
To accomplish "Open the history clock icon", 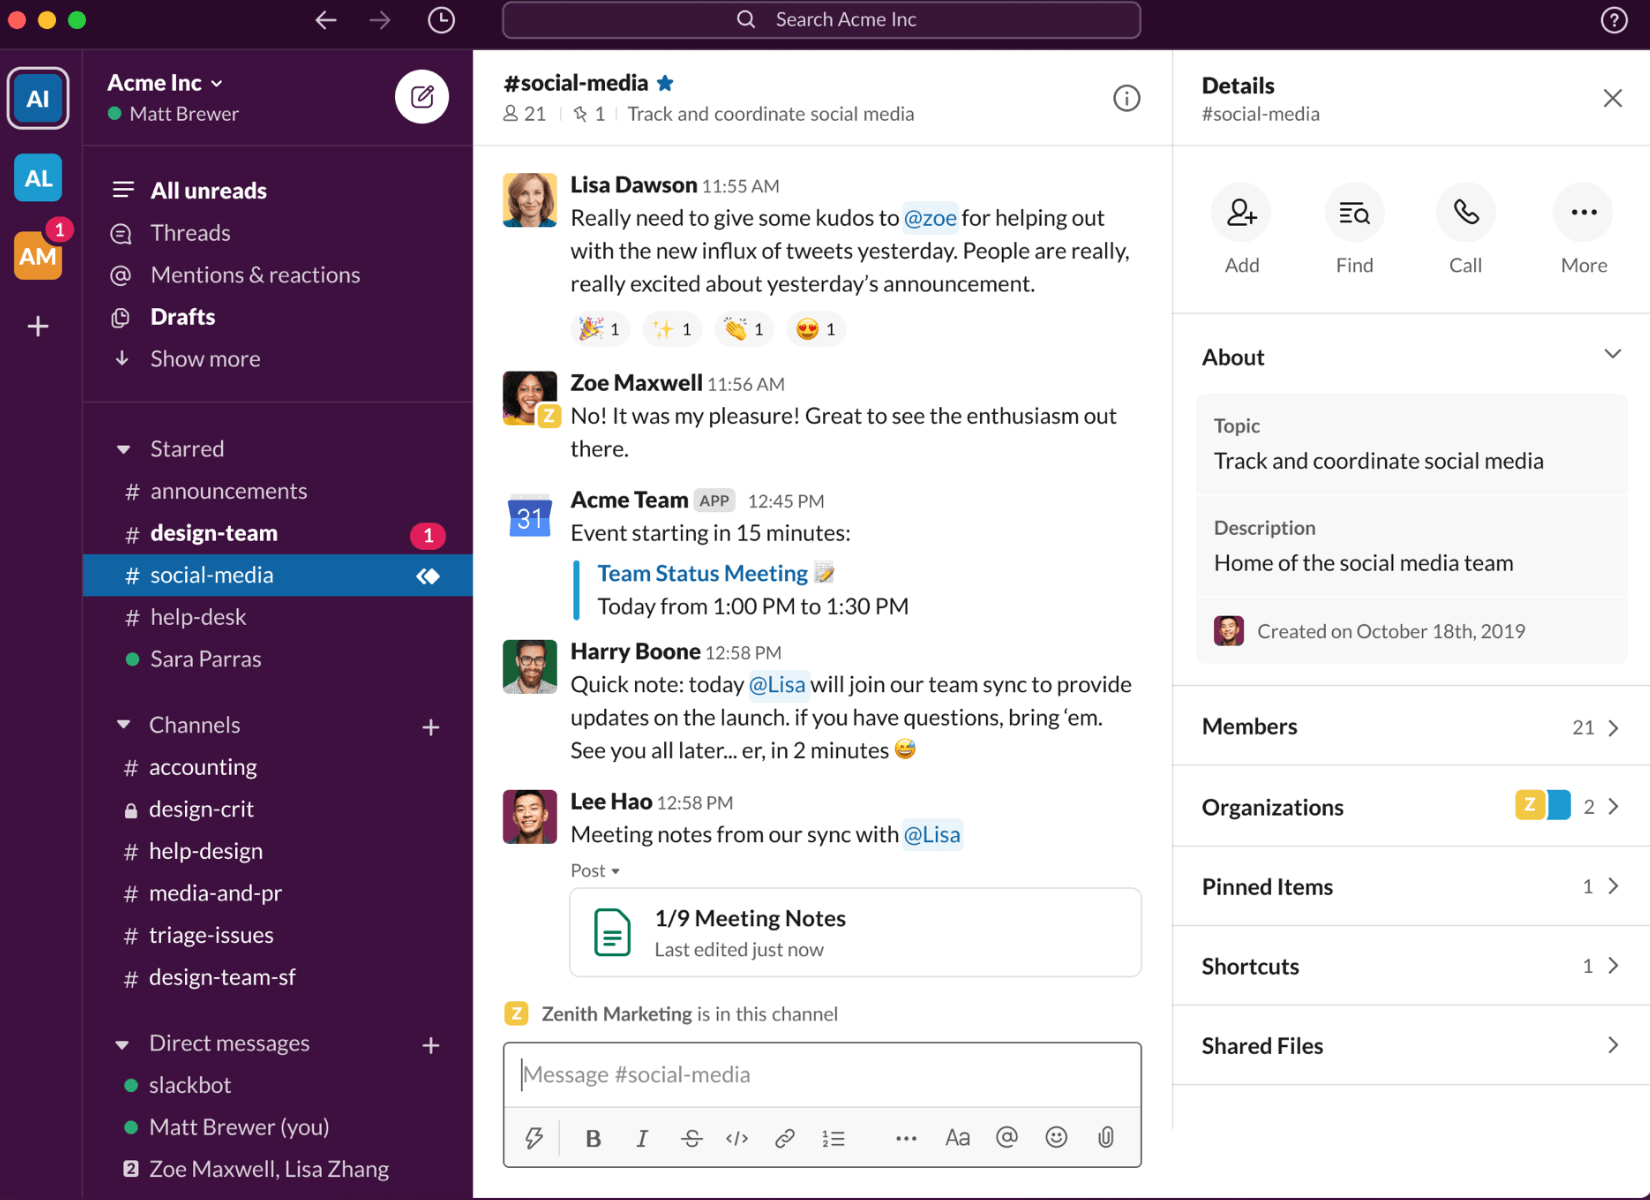I will [x=441, y=20].
